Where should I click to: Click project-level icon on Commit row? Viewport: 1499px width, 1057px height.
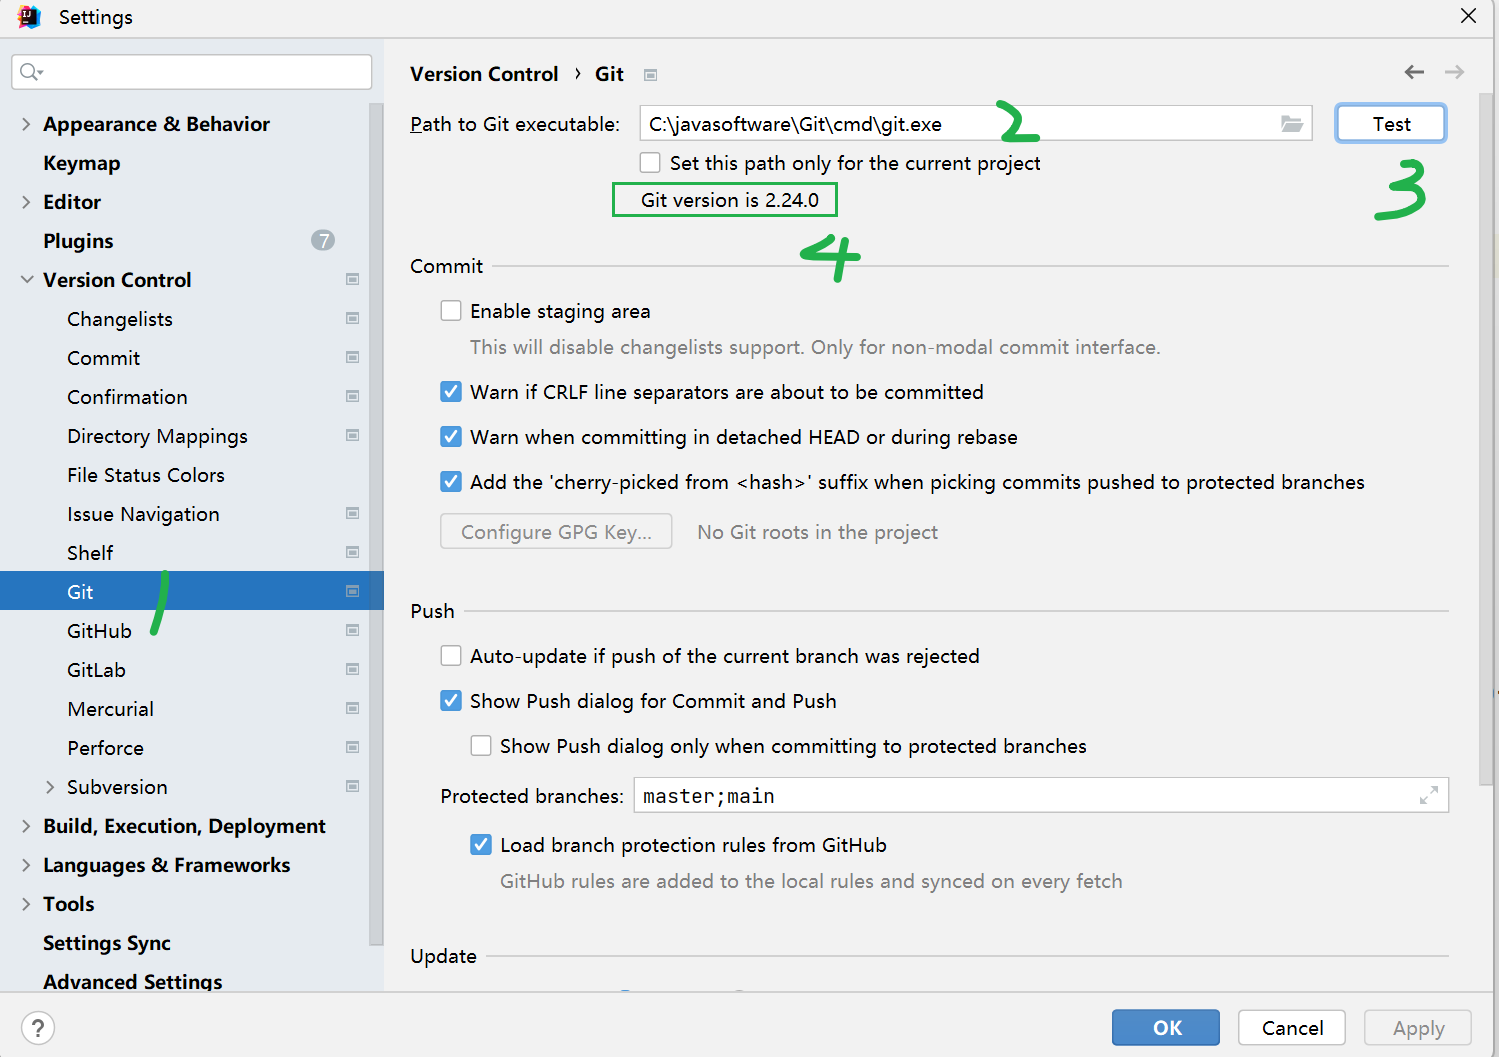click(x=353, y=357)
